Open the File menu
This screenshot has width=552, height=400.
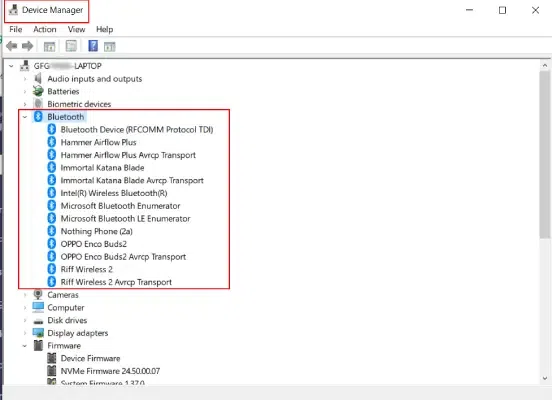click(x=15, y=29)
